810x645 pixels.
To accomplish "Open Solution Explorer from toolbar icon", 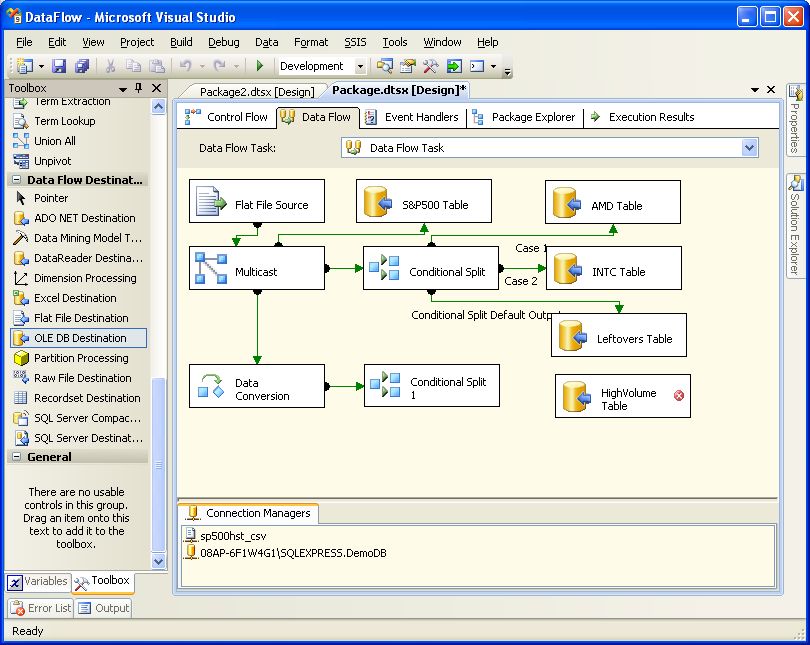I will point(384,66).
